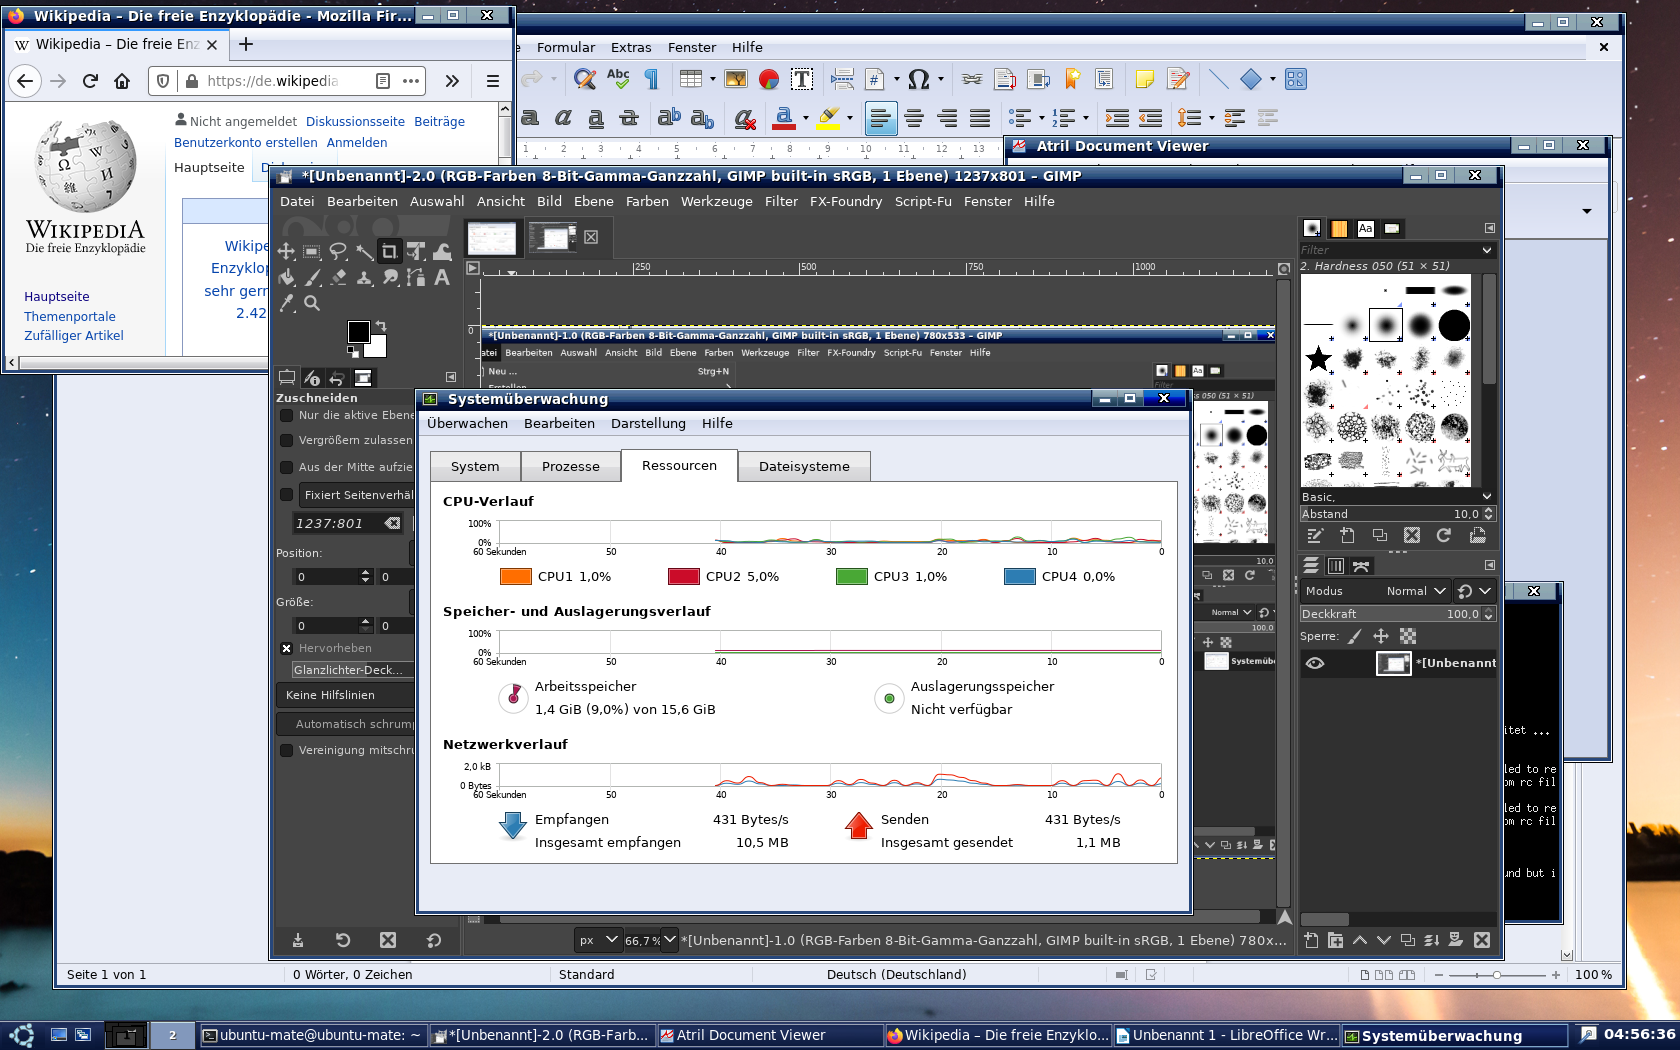Open the 'Keine Hilfslinien' dropdown
This screenshot has width=1680, height=1050.
[345, 695]
